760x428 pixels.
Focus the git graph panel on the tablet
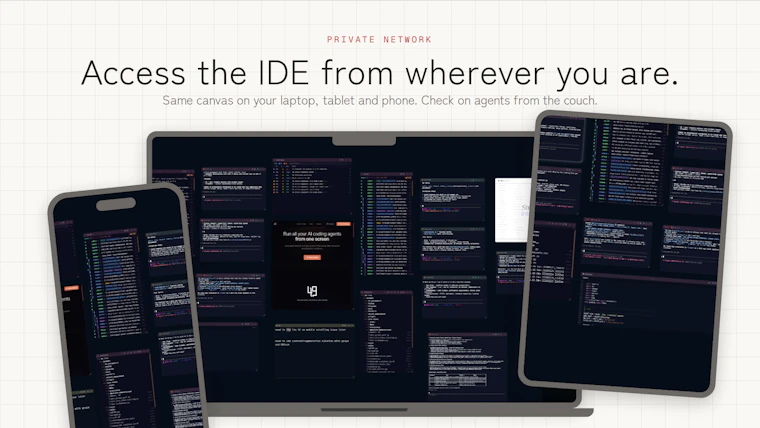click(628, 162)
